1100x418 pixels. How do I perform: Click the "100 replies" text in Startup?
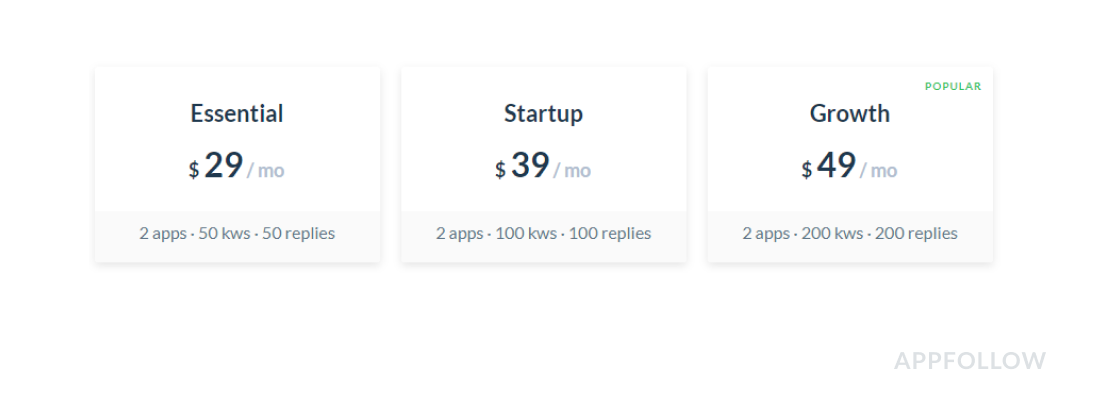tap(610, 234)
